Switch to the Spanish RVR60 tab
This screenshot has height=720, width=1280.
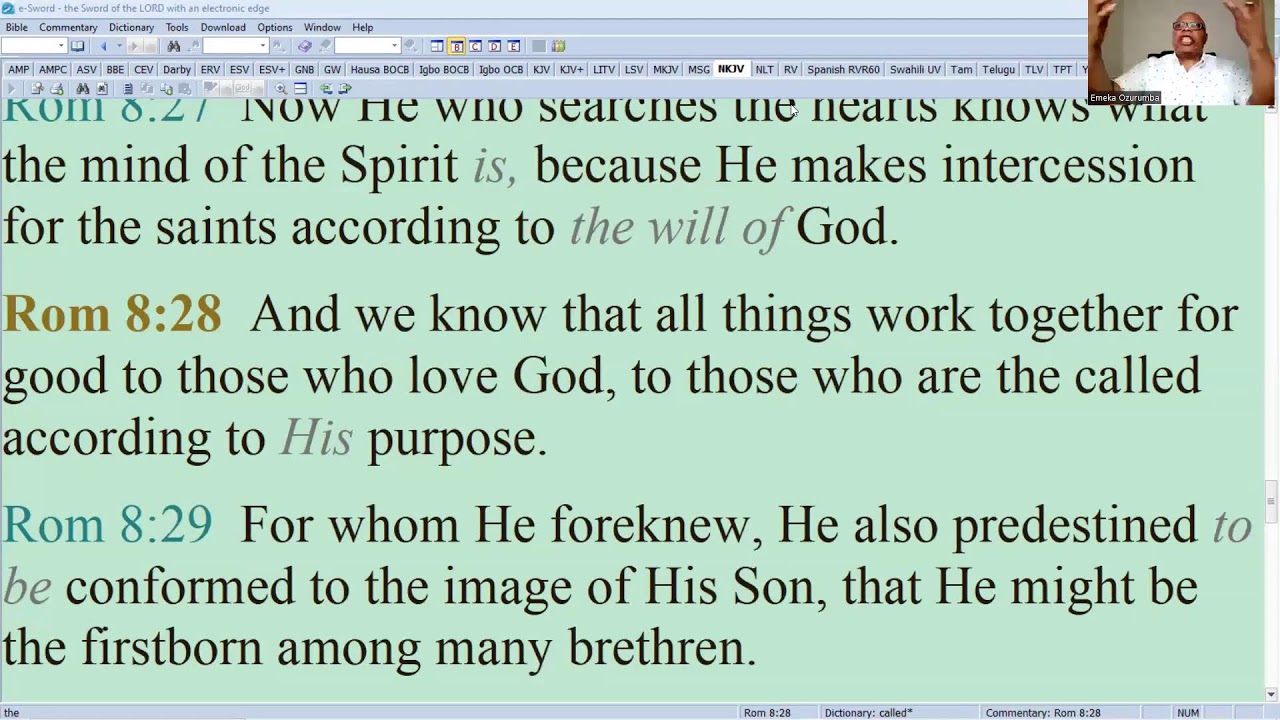pyautogui.click(x=843, y=69)
